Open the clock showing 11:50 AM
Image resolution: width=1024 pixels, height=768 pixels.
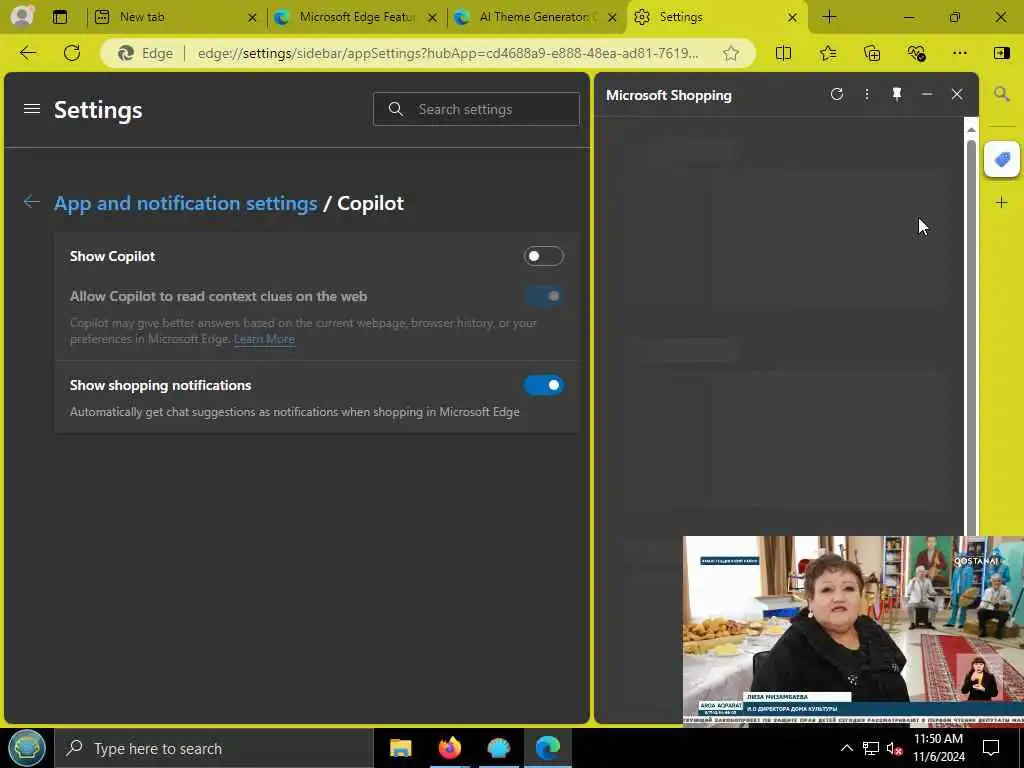tap(938, 748)
